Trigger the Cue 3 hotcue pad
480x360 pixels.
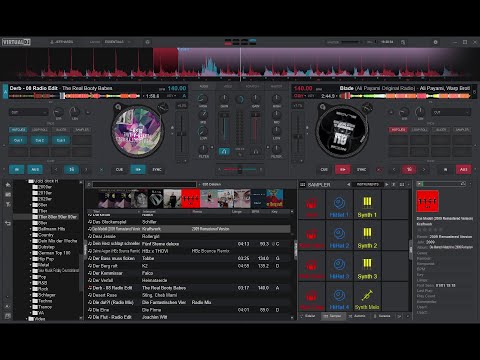(61, 140)
